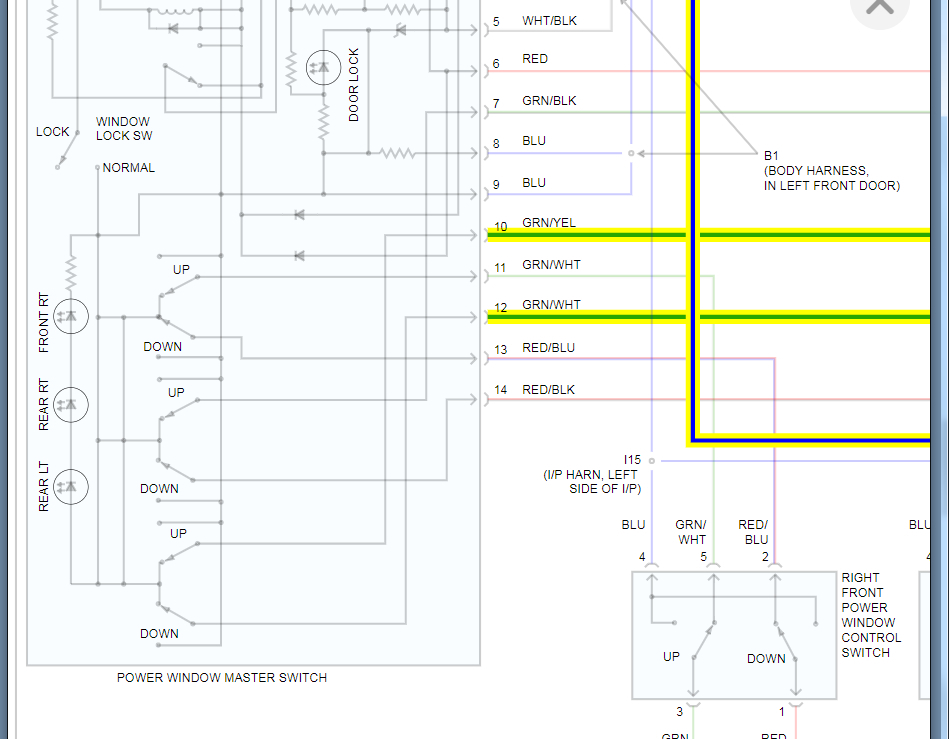The image size is (949, 739).
Task: Click the B1 splice circle on BLU wire
Action: [631, 154]
